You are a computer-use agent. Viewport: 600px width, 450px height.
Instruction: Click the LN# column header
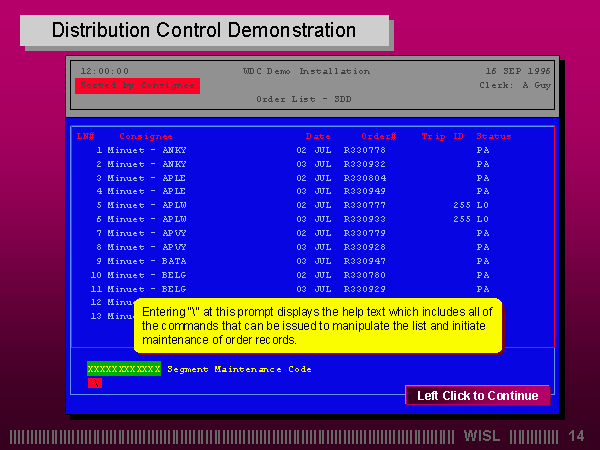(85, 136)
